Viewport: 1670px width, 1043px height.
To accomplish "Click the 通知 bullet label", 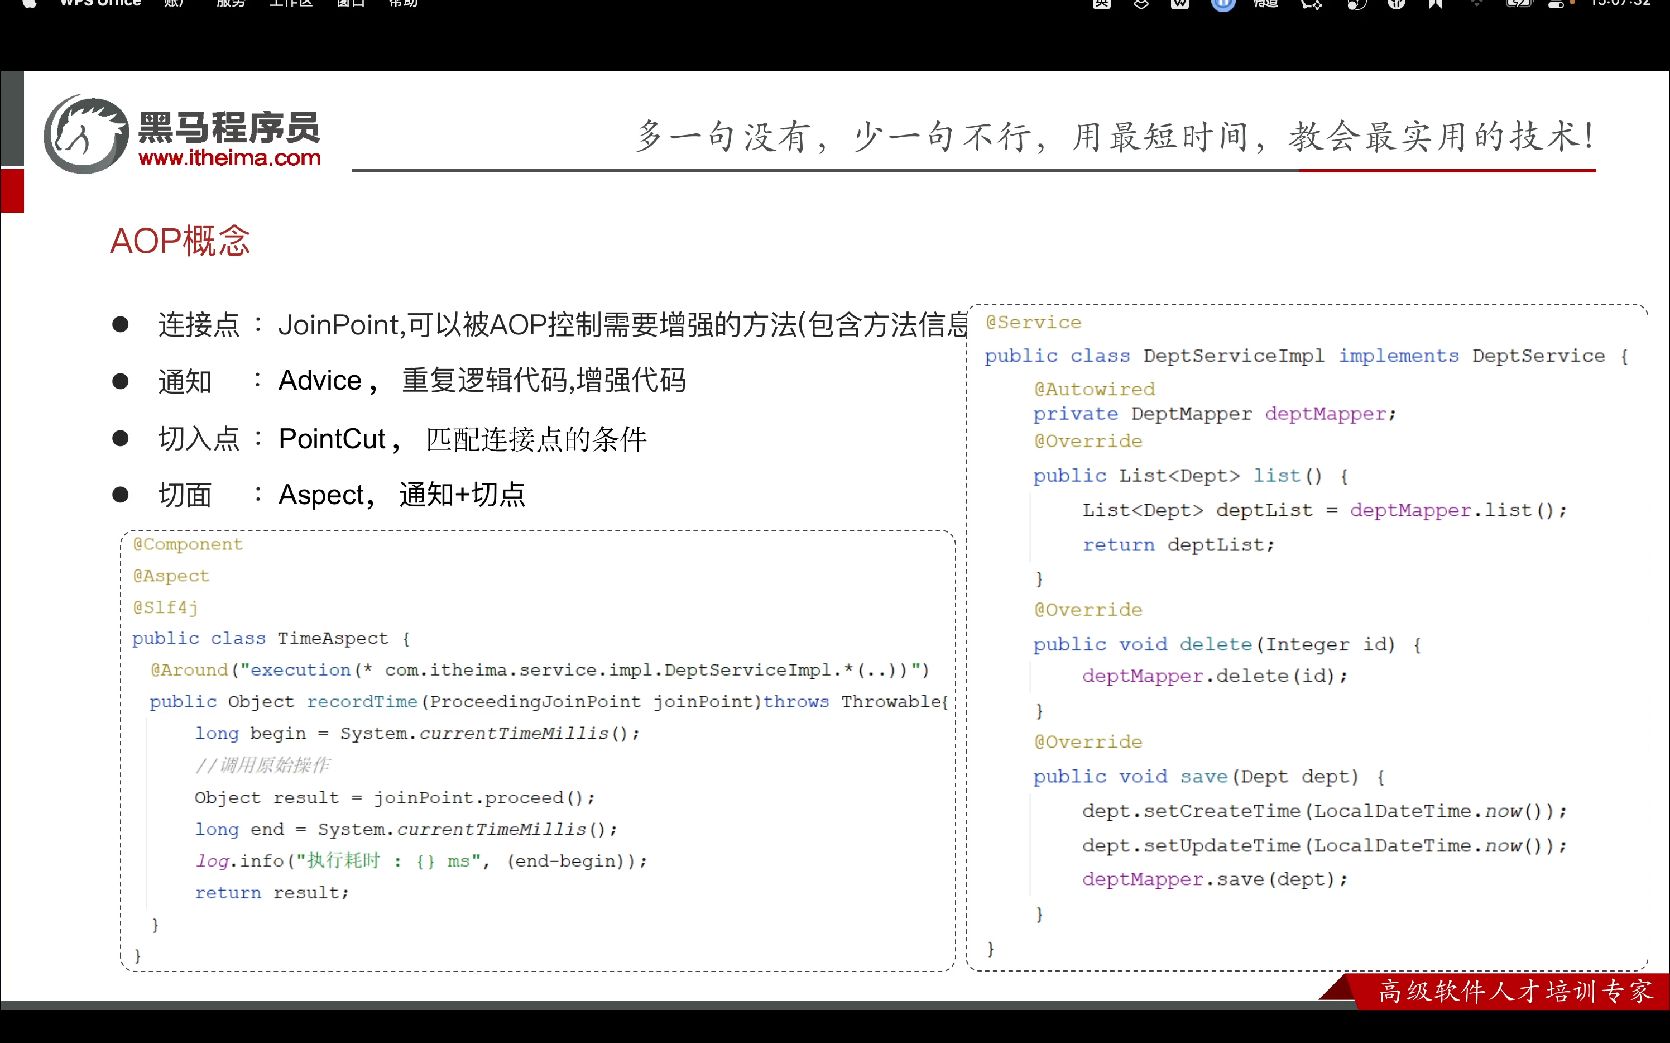I will coord(185,381).
